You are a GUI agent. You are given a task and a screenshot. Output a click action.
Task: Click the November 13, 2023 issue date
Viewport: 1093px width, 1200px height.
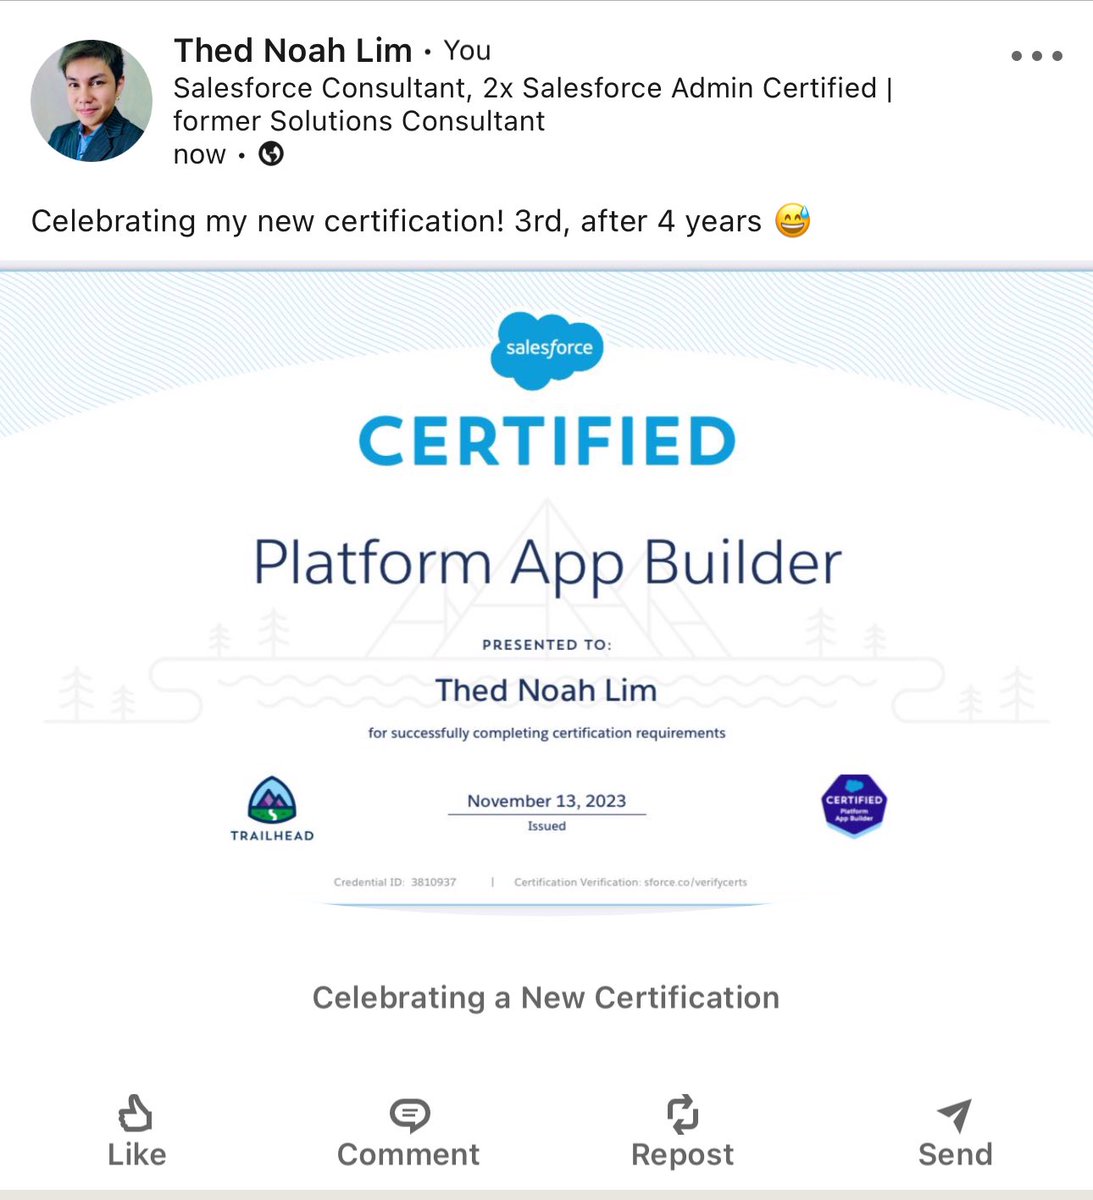(x=547, y=801)
